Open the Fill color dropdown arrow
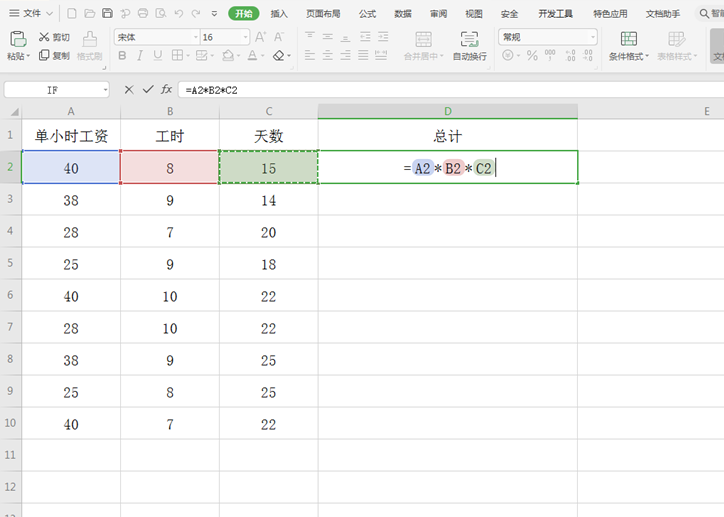Screen dimensions: 724x517 pos(239,56)
